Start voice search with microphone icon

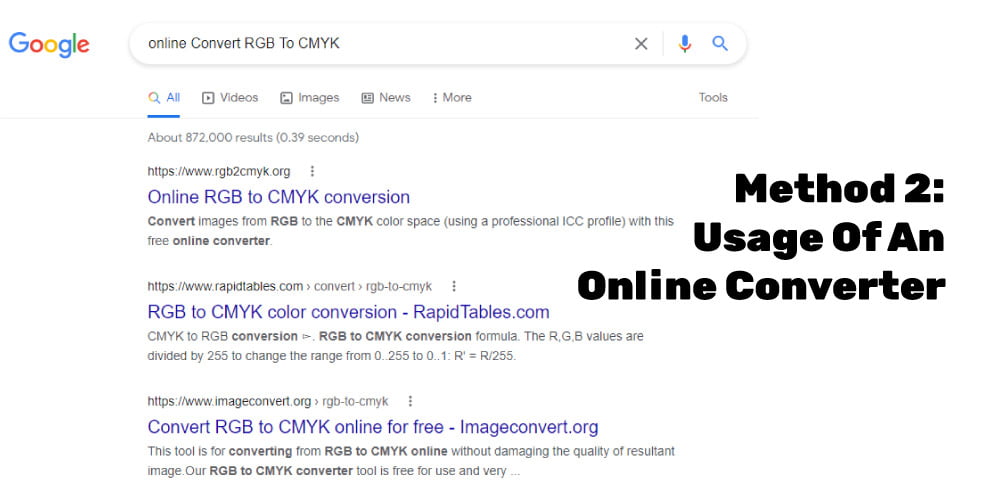click(x=685, y=43)
